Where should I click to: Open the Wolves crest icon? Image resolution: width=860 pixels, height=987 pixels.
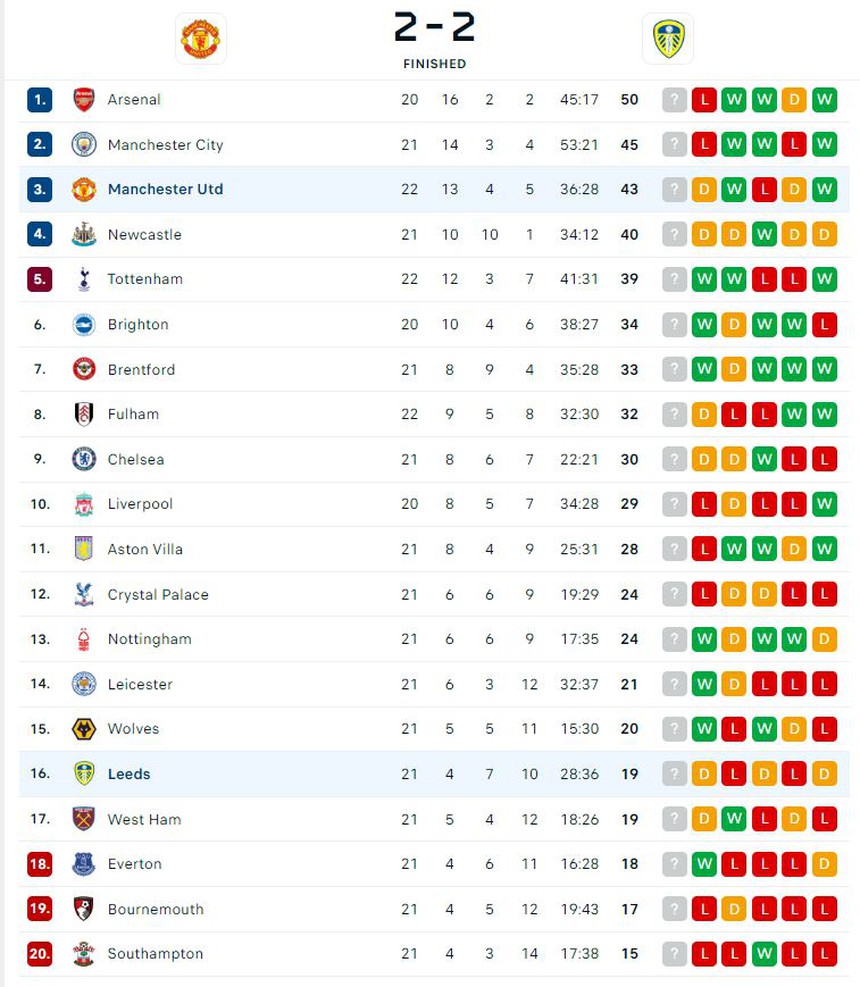coord(84,729)
